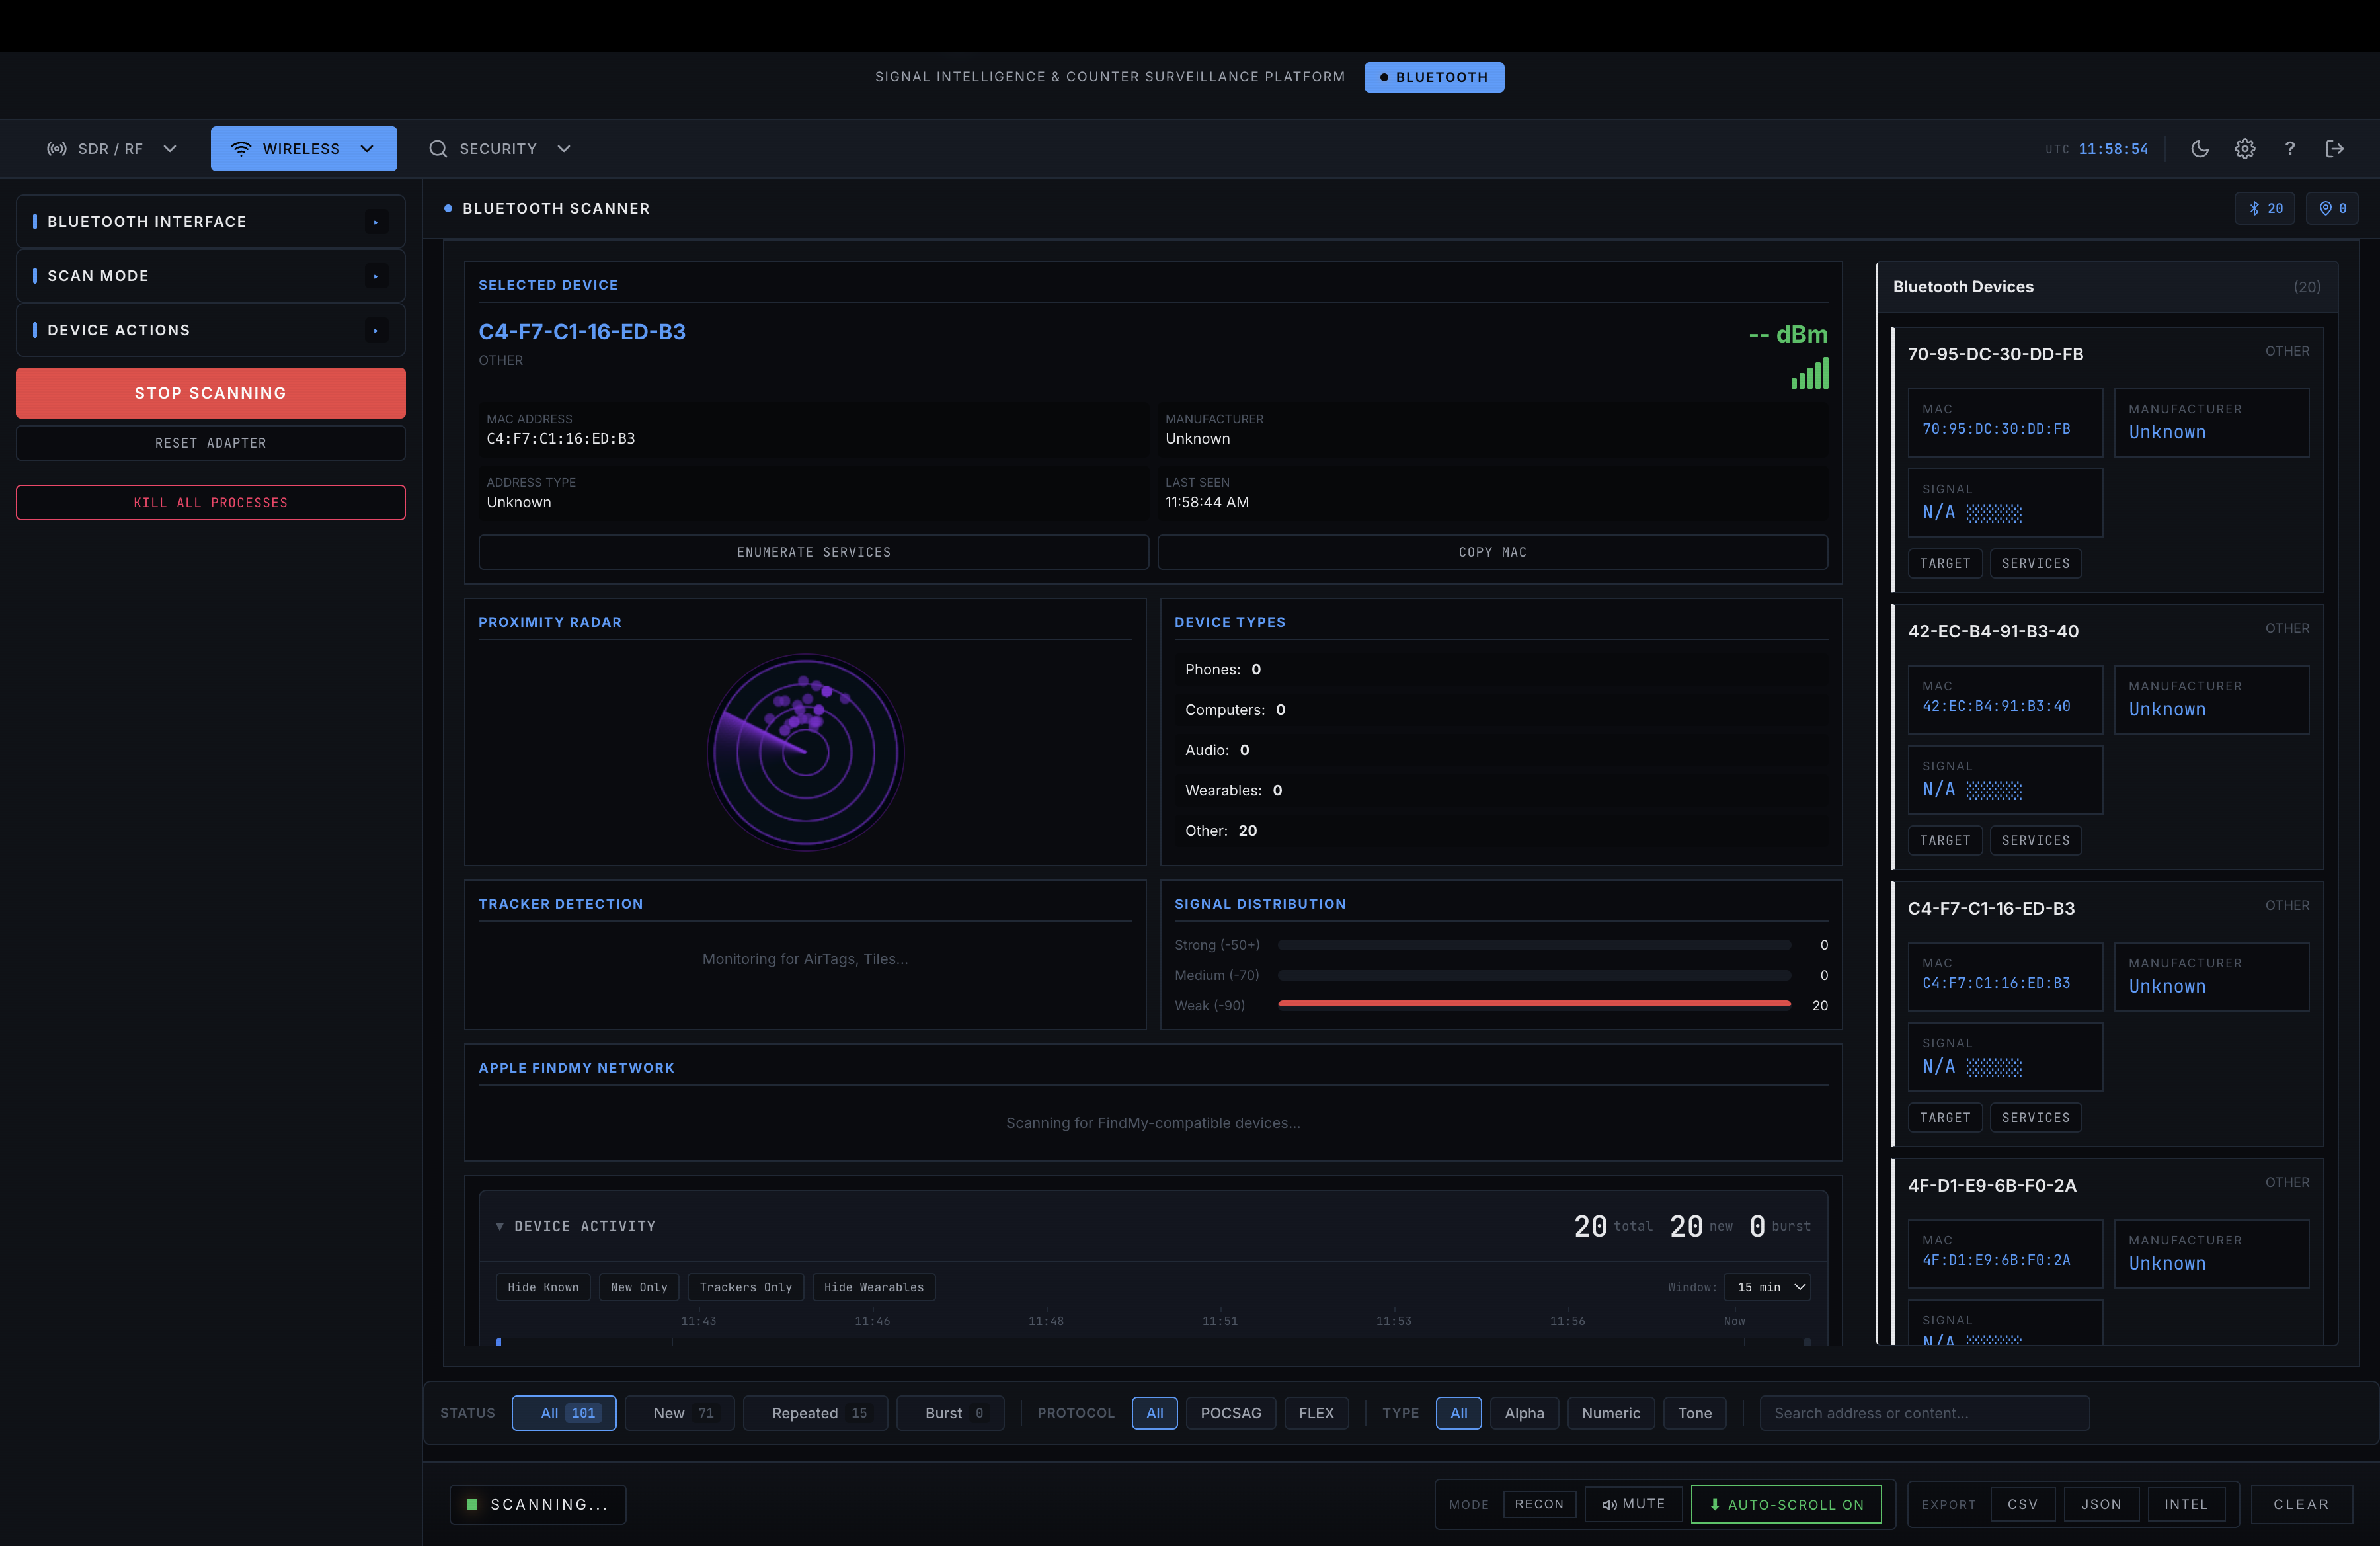Select the Repeated status filter
The width and height of the screenshot is (2380, 1546).
tap(816, 1413)
